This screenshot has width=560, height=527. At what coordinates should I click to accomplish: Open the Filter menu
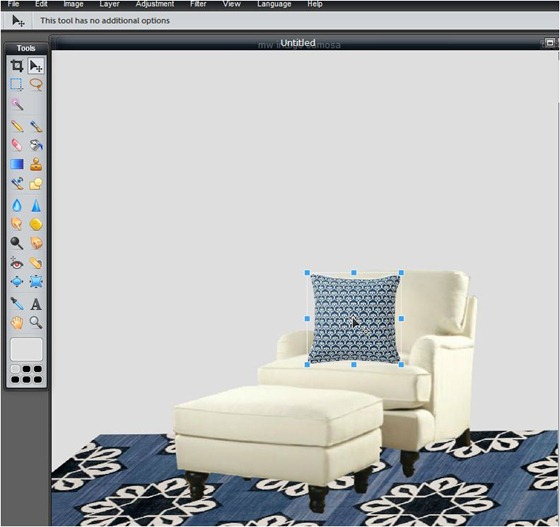click(198, 4)
